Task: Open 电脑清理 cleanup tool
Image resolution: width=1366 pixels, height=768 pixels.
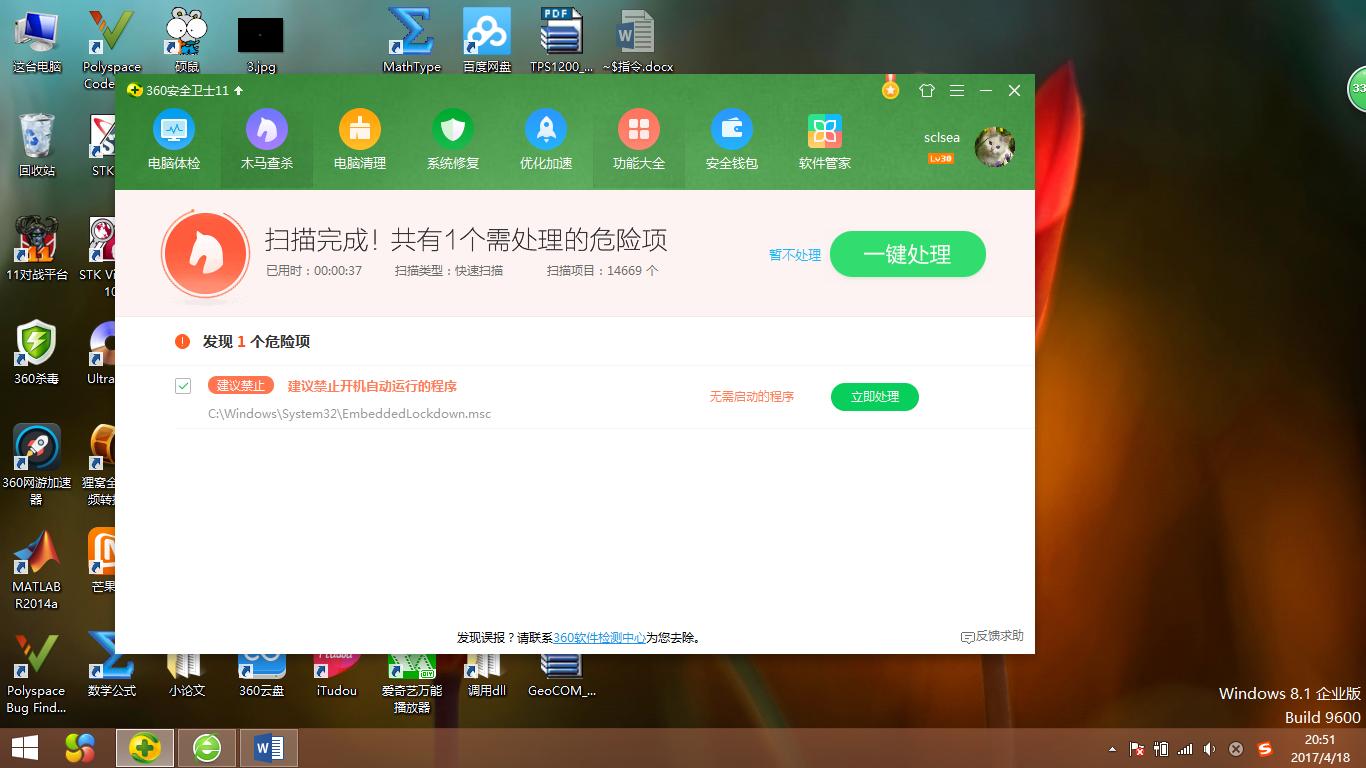Action: (359, 140)
